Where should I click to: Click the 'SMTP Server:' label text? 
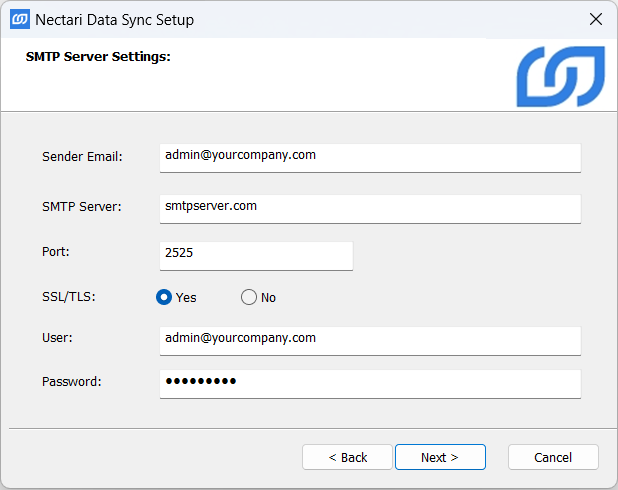pos(82,207)
